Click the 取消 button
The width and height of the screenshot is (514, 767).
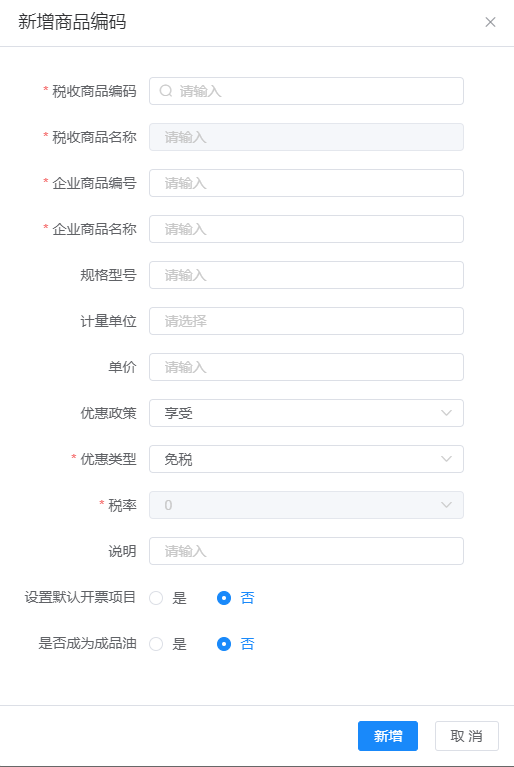click(x=467, y=736)
